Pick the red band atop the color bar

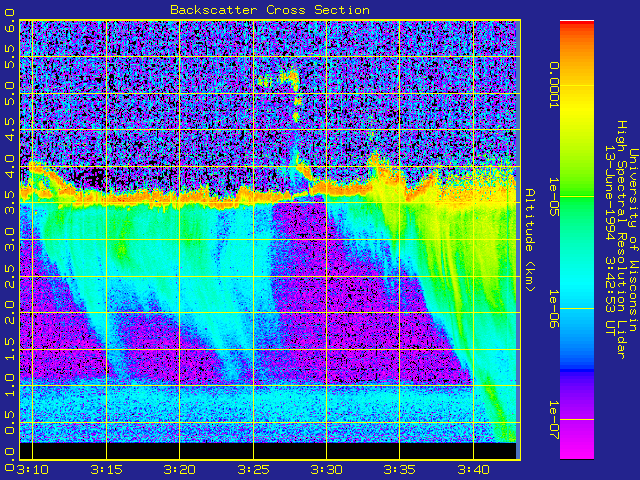tap(577, 24)
